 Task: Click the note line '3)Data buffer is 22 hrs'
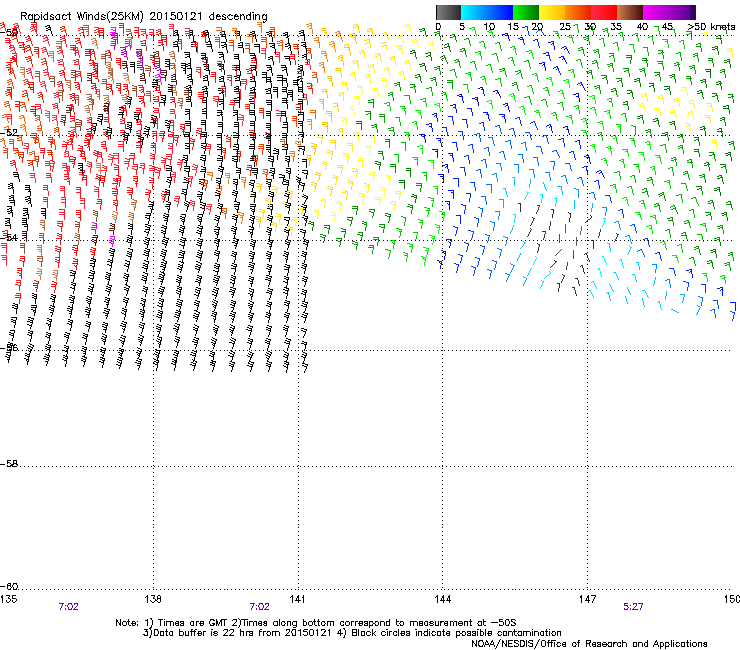[353, 633]
